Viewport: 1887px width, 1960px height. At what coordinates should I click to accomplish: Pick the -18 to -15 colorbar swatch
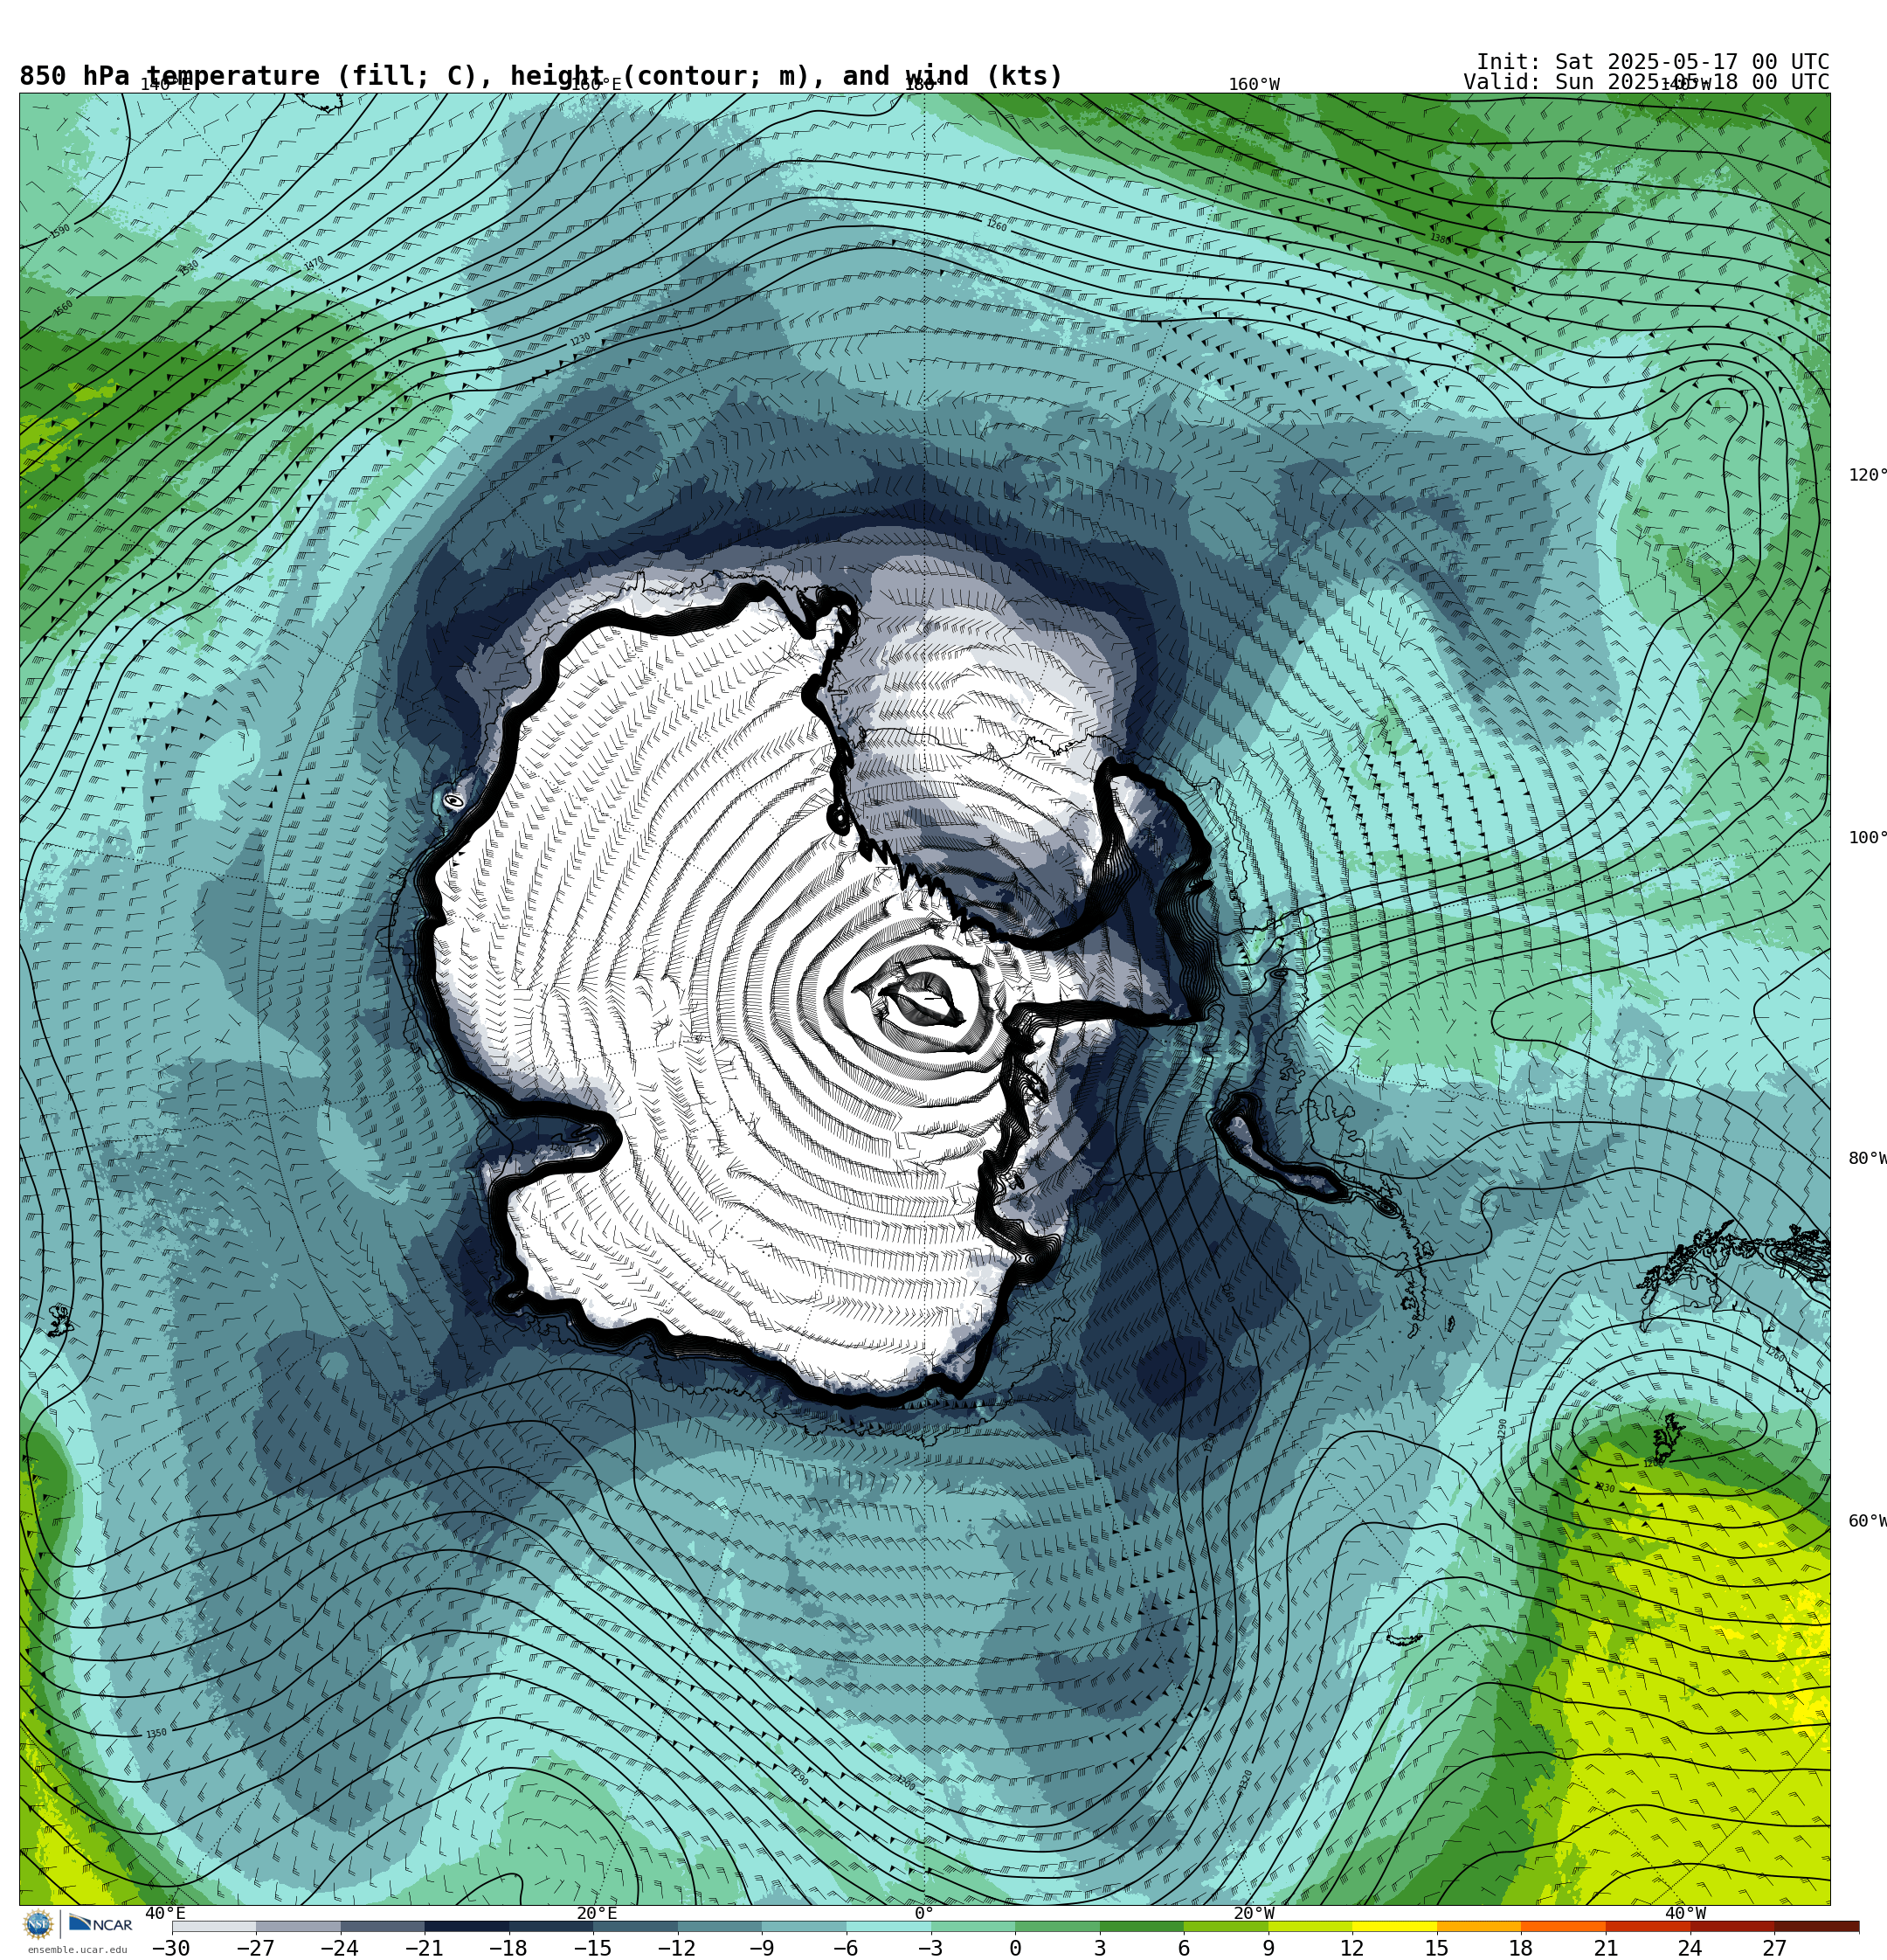pyautogui.click(x=551, y=1926)
